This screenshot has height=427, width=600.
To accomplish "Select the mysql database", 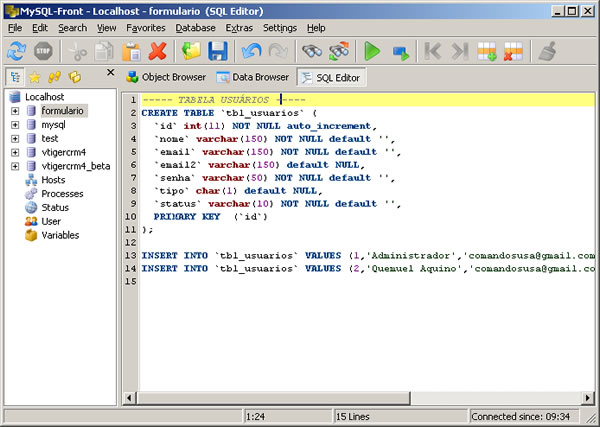I will pos(54,125).
